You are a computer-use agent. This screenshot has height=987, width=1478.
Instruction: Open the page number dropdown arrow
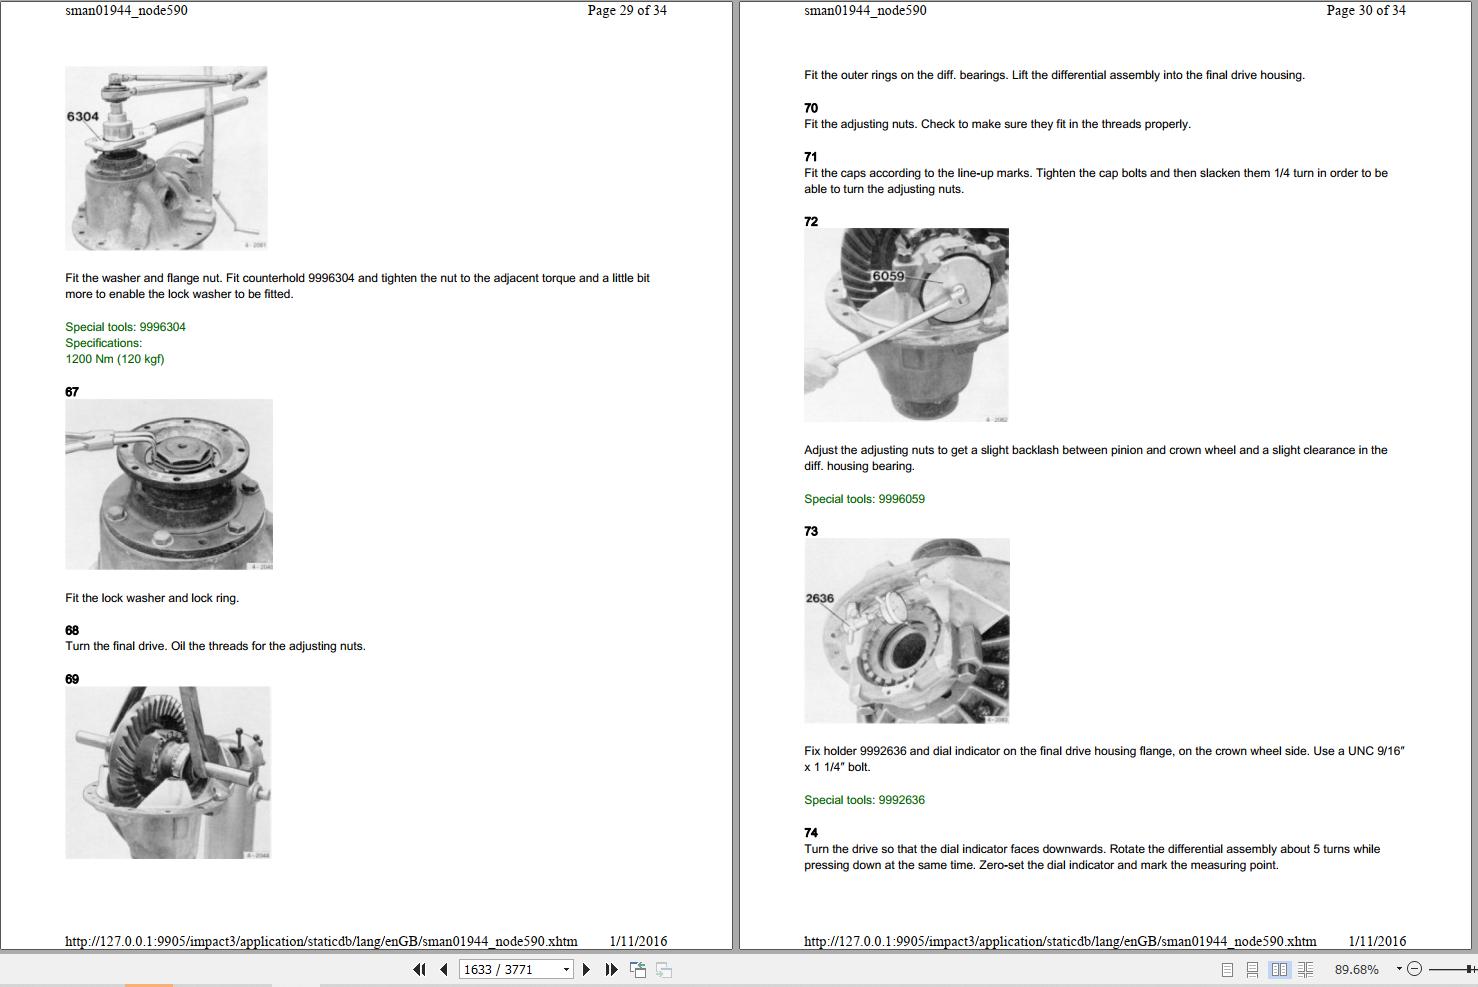(x=566, y=969)
